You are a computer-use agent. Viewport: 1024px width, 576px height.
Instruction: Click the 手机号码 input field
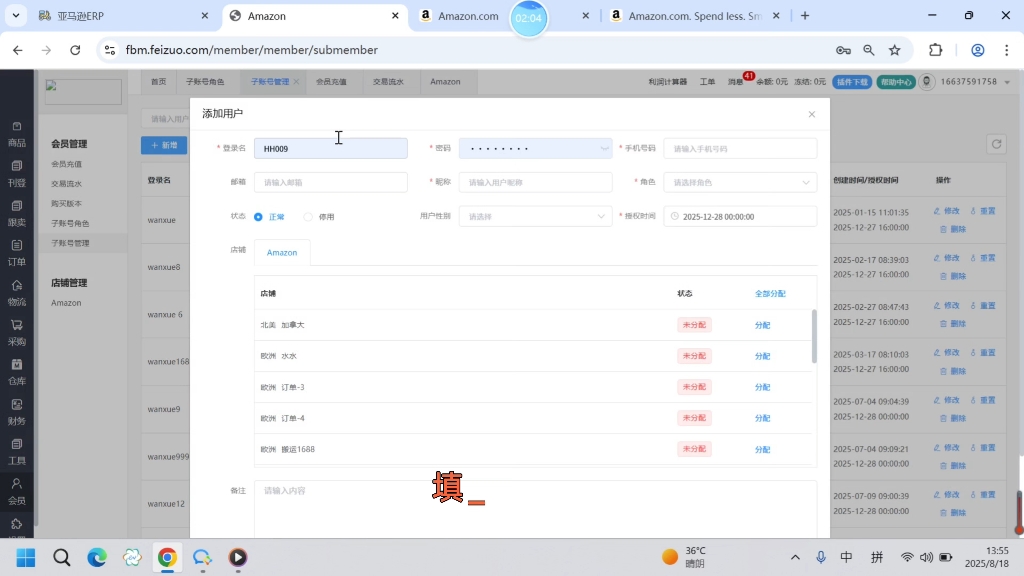(740, 148)
